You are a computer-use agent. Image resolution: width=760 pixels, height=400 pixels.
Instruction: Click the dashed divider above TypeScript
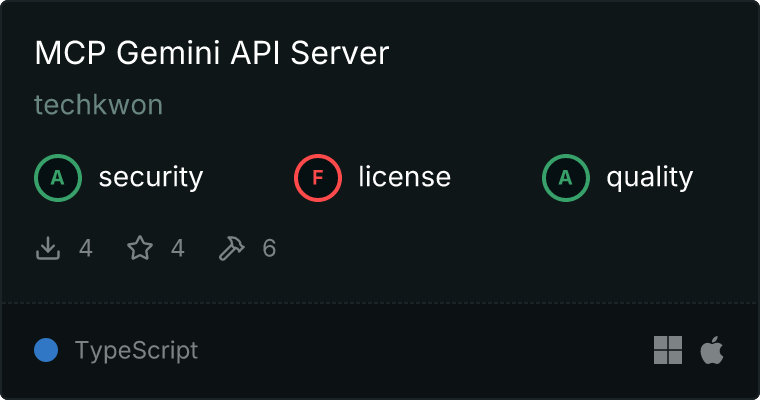tap(380, 302)
